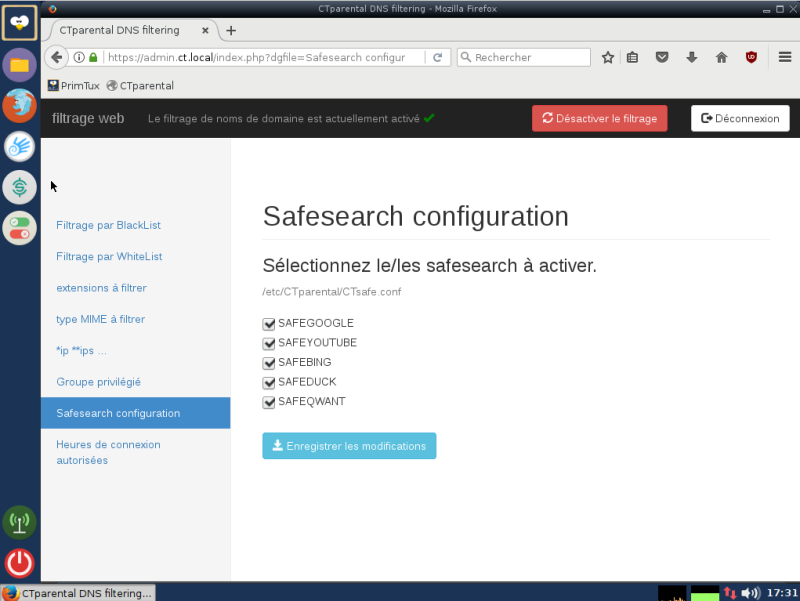Toggle the SAFEYOUTUBE checkbox
This screenshot has height=601, width=800.
pos(268,343)
